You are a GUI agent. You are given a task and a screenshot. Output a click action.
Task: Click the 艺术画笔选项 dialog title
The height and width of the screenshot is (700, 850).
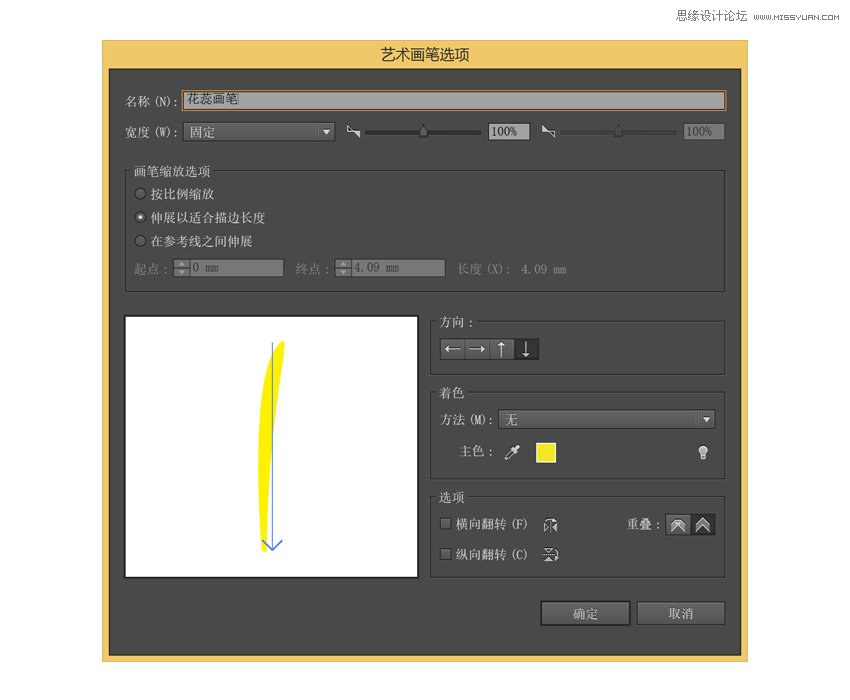pos(425,55)
